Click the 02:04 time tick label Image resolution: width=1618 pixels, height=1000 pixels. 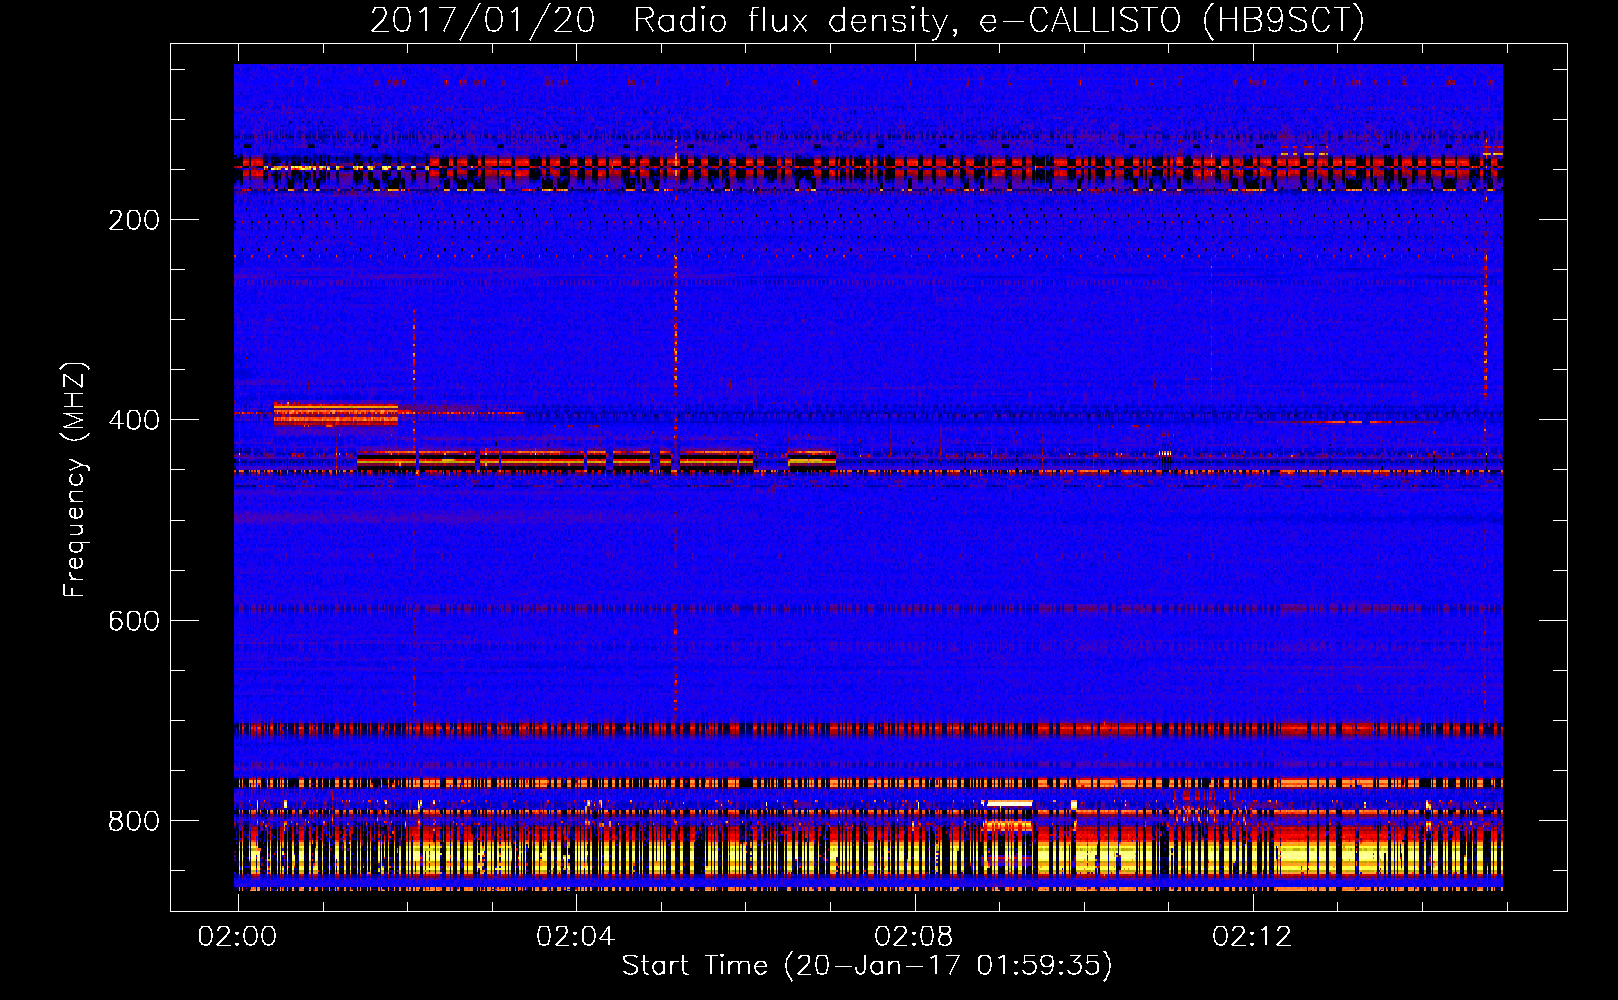(x=575, y=936)
